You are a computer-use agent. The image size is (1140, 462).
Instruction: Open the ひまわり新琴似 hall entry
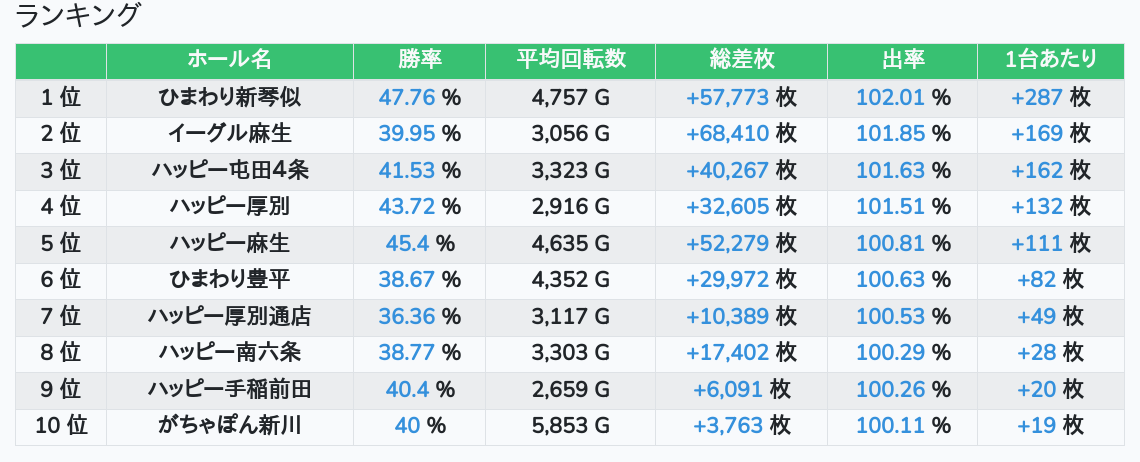tap(229, 97)
